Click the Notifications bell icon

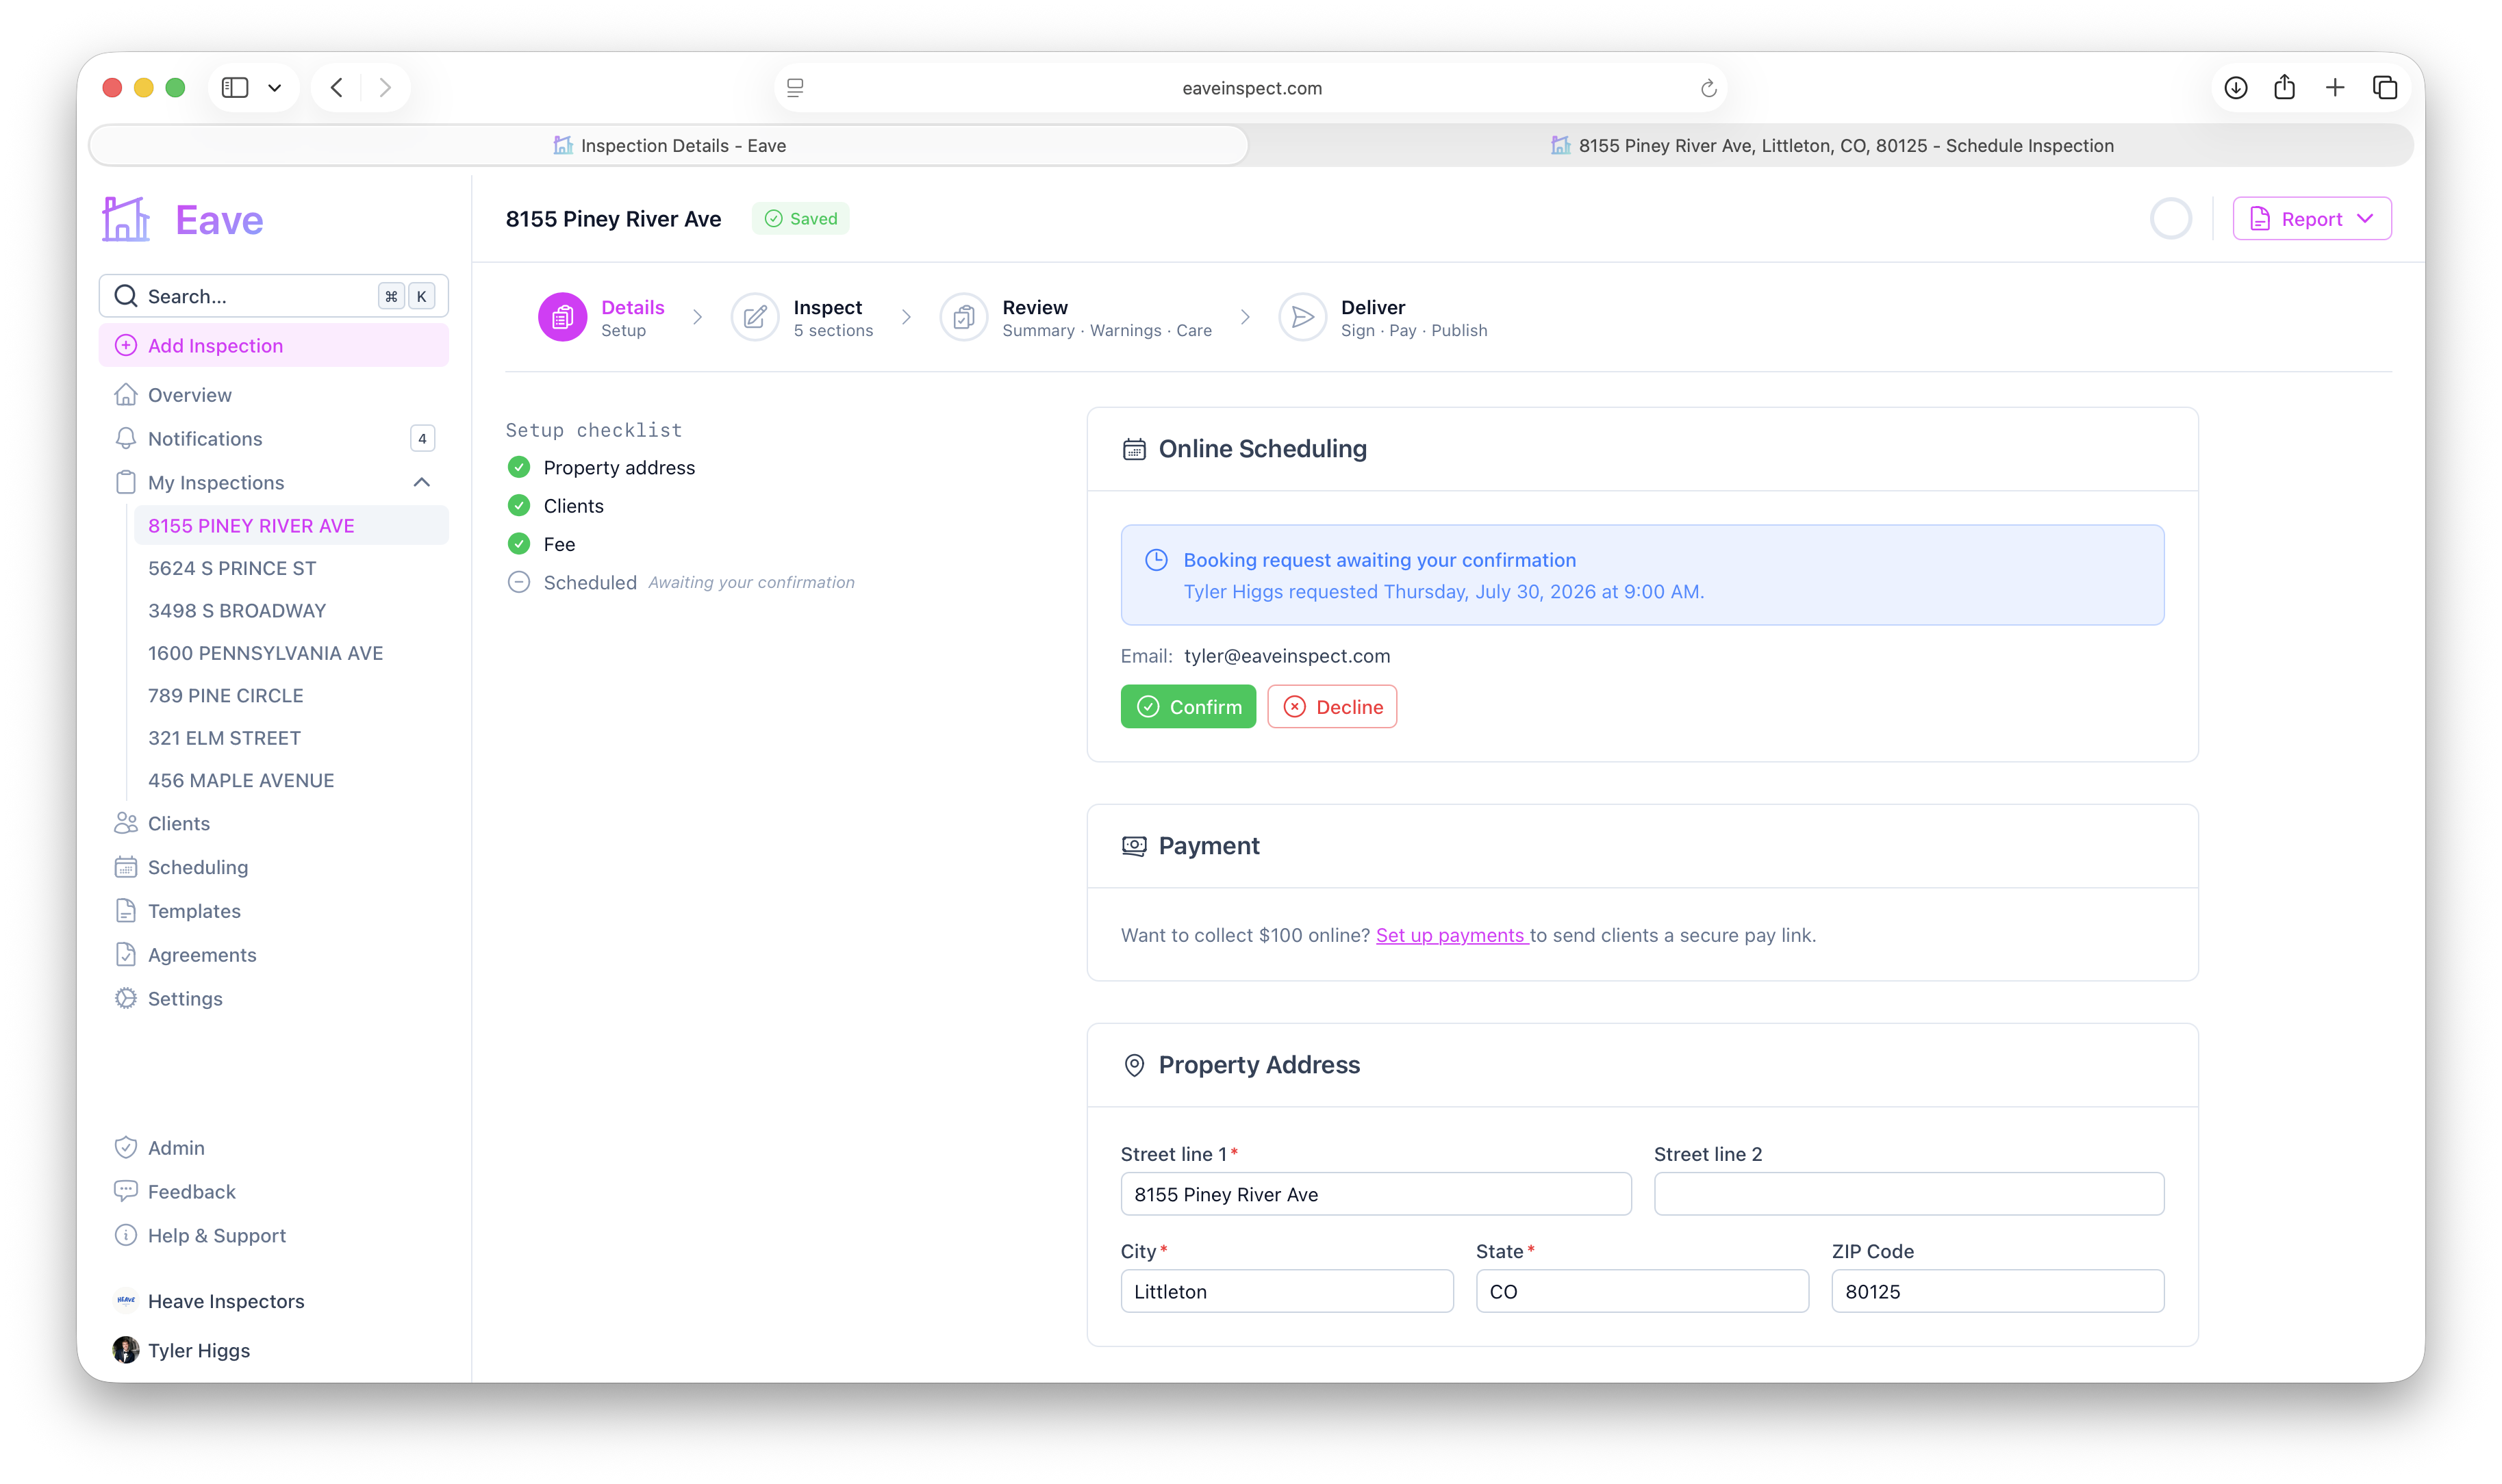pos(125,439)
